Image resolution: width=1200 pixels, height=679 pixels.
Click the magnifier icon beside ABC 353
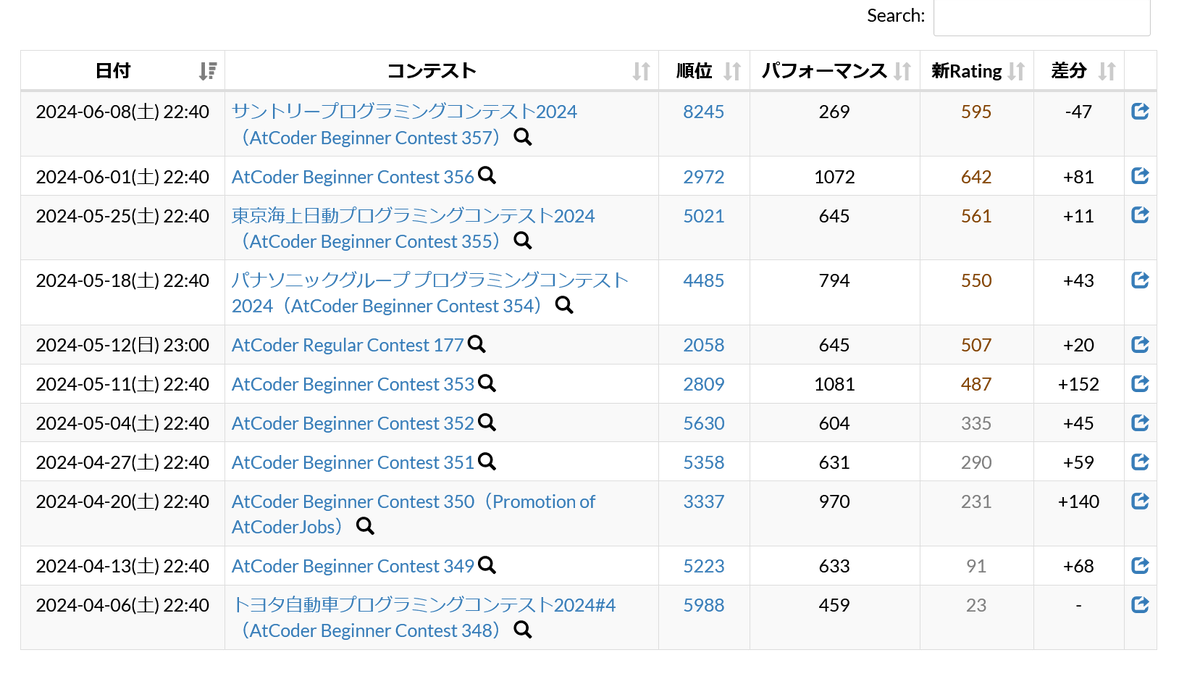(487, 383)
